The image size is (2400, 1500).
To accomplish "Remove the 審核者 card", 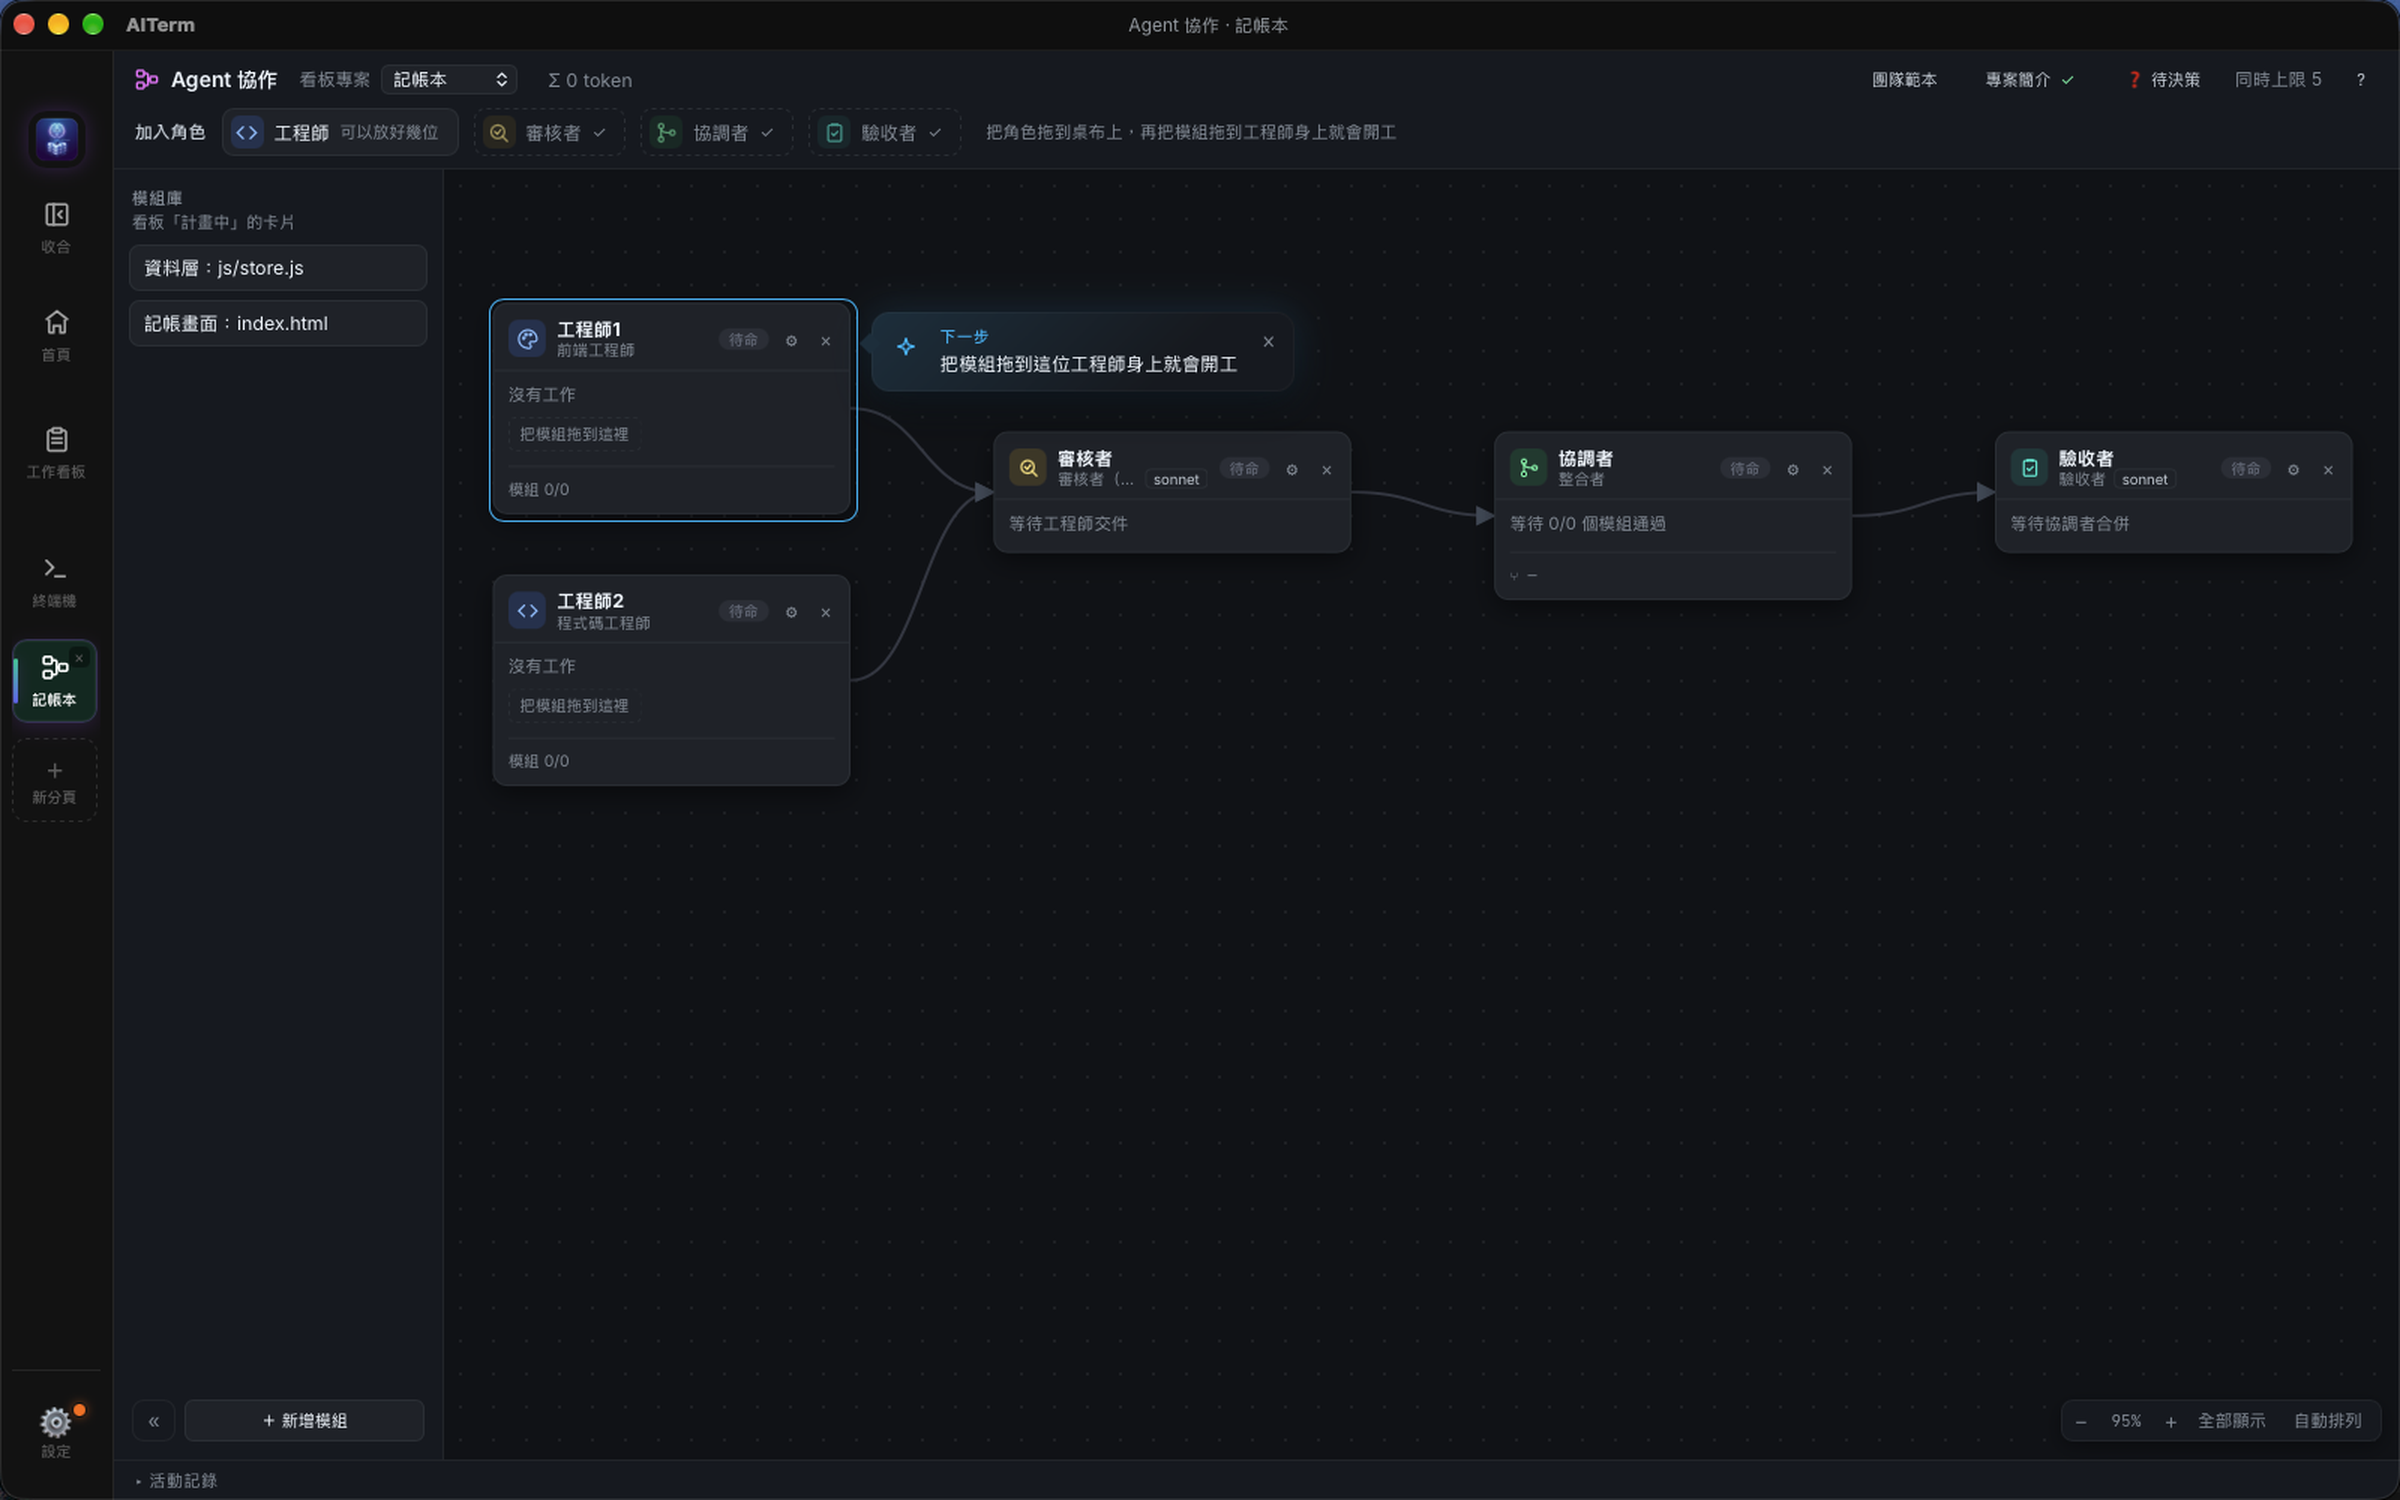I will pos(1327,470).
